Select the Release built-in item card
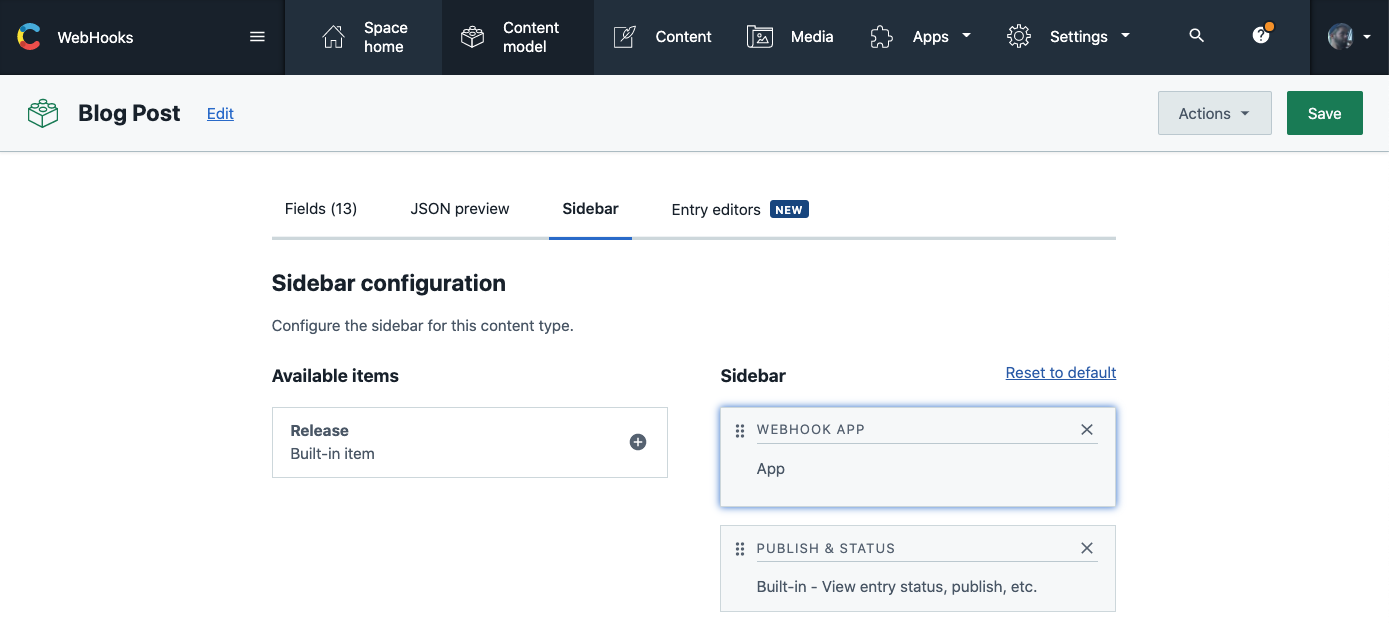 point(470,442)
